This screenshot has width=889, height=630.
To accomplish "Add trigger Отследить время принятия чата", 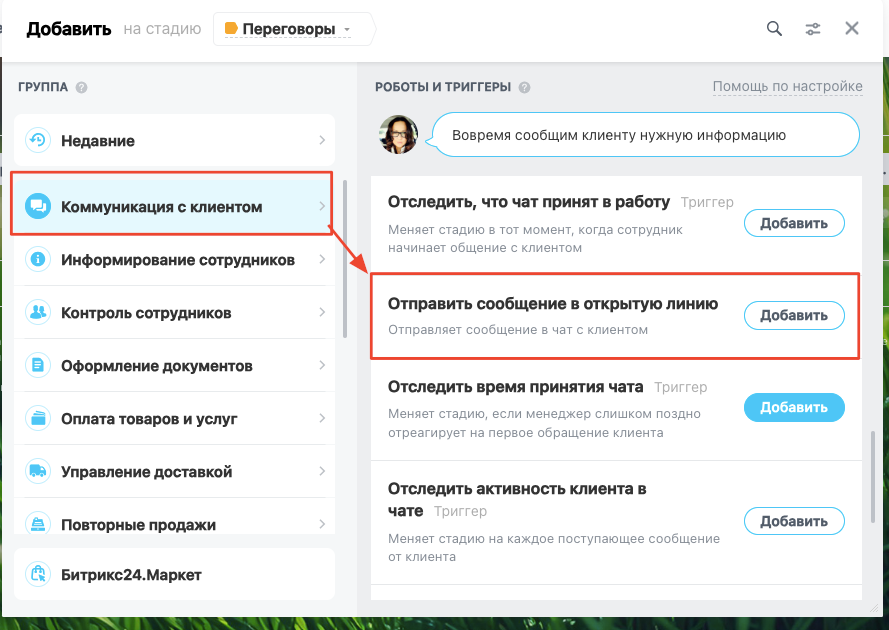I will 794,407.
